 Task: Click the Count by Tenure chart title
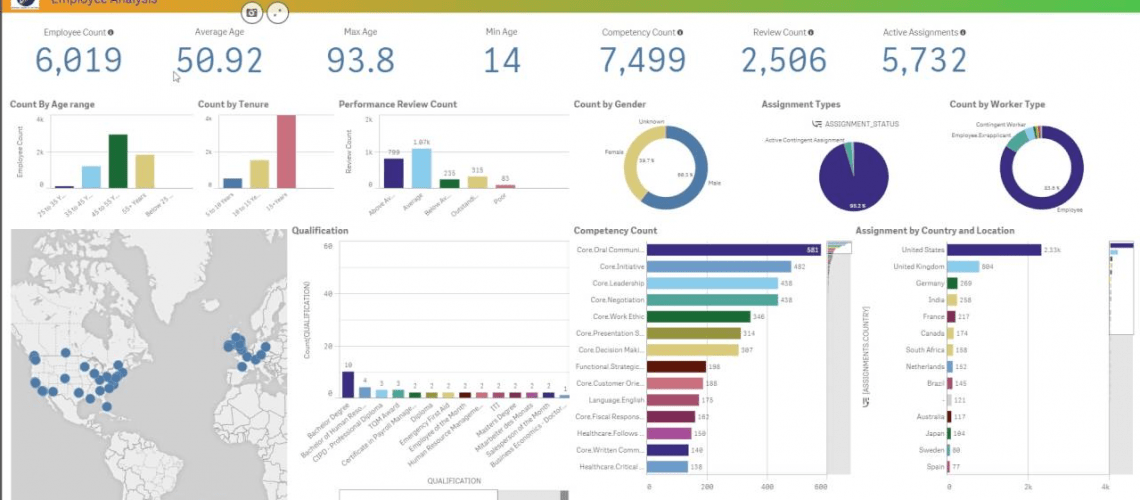(233, 105)
